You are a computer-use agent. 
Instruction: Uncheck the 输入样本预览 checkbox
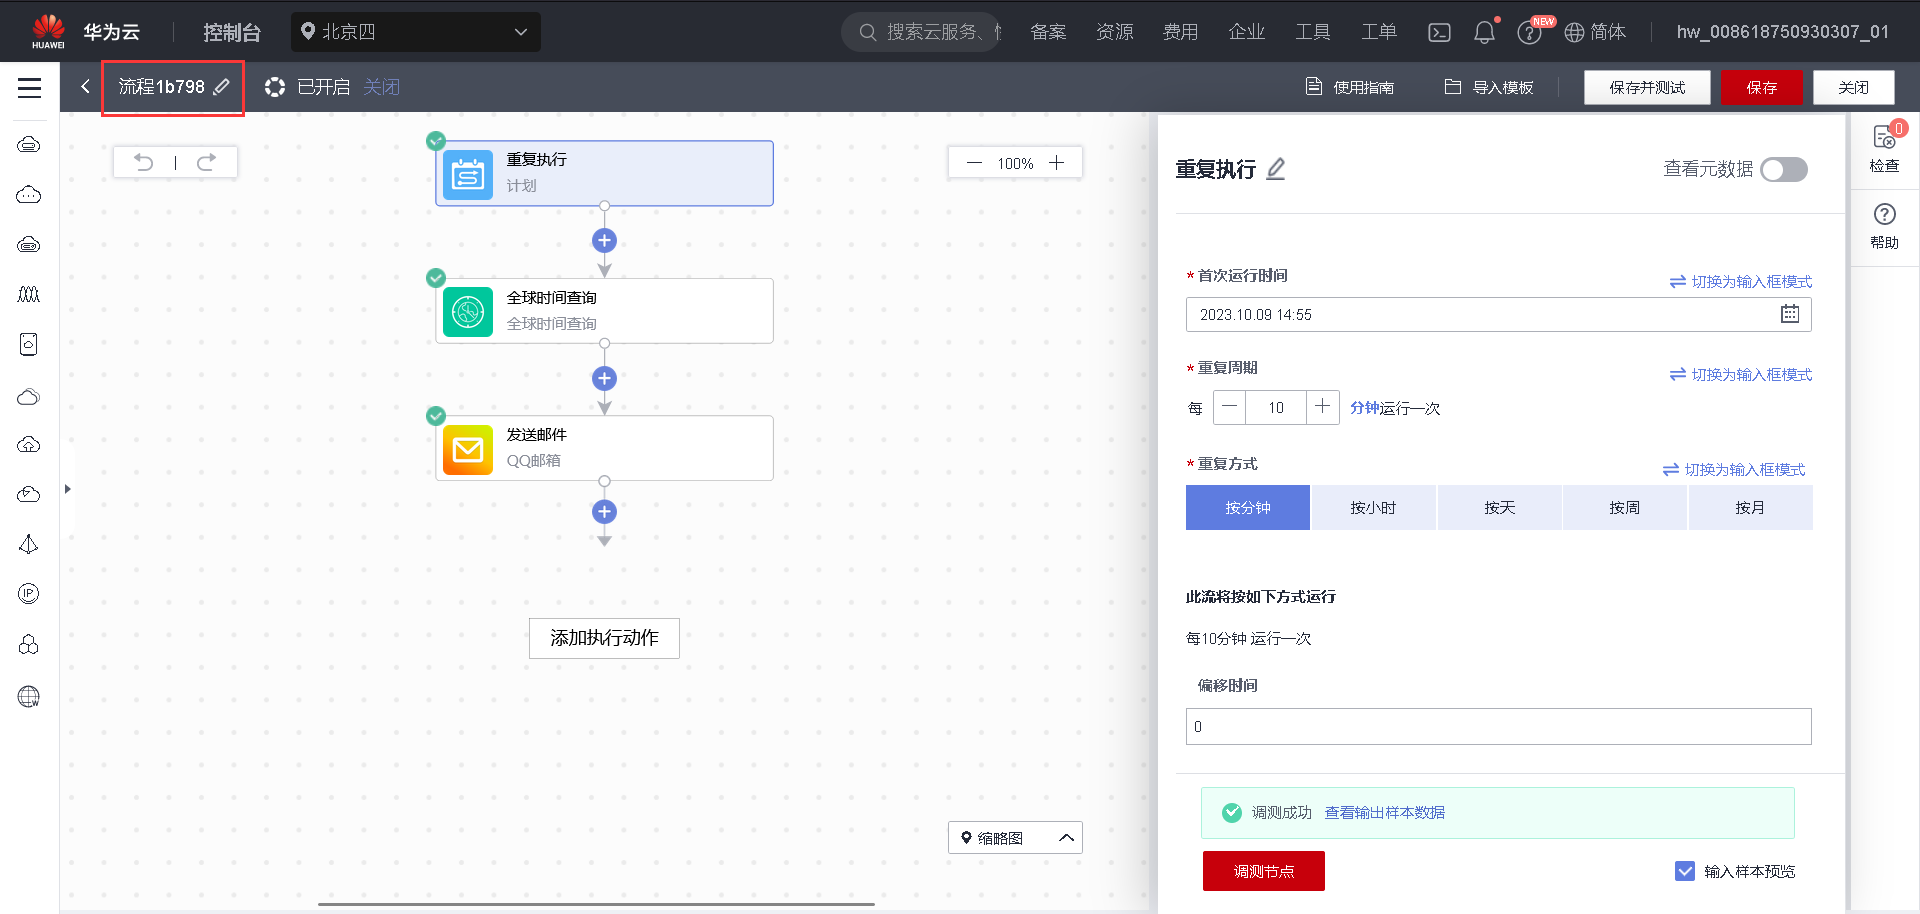pos(1686,871)
